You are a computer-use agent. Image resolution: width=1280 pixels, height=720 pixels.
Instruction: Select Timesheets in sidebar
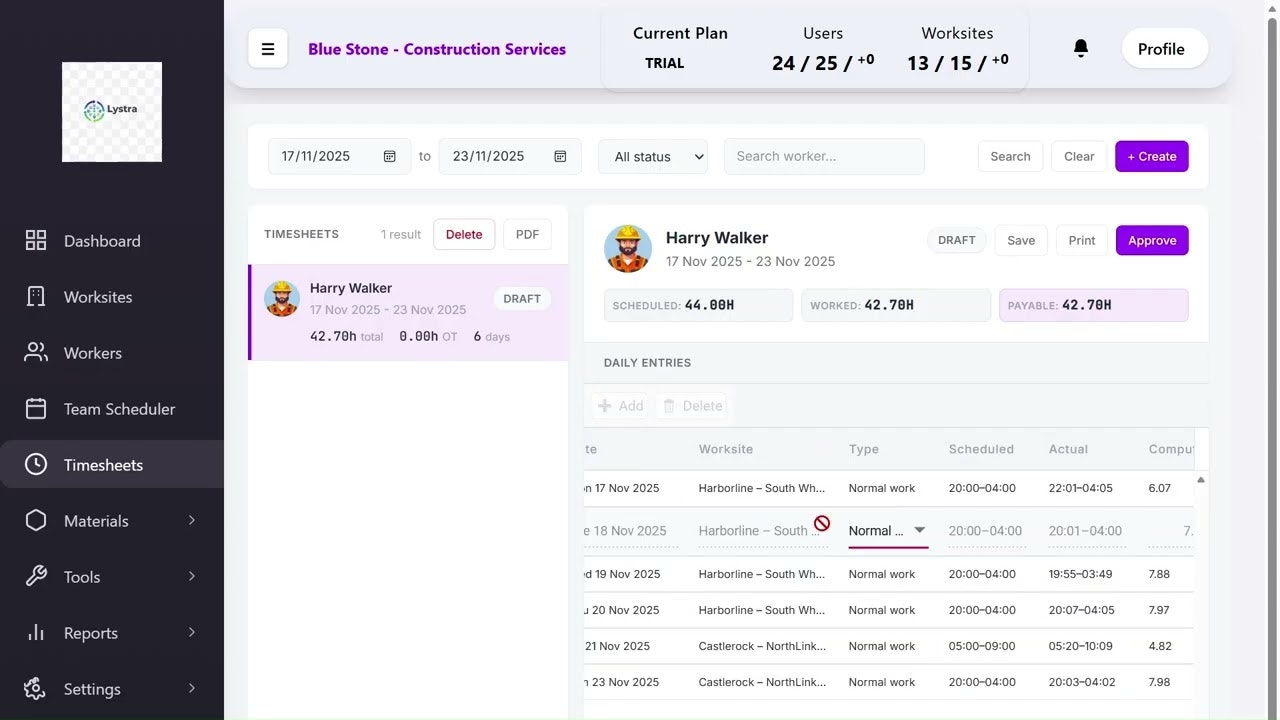[112, 465]
